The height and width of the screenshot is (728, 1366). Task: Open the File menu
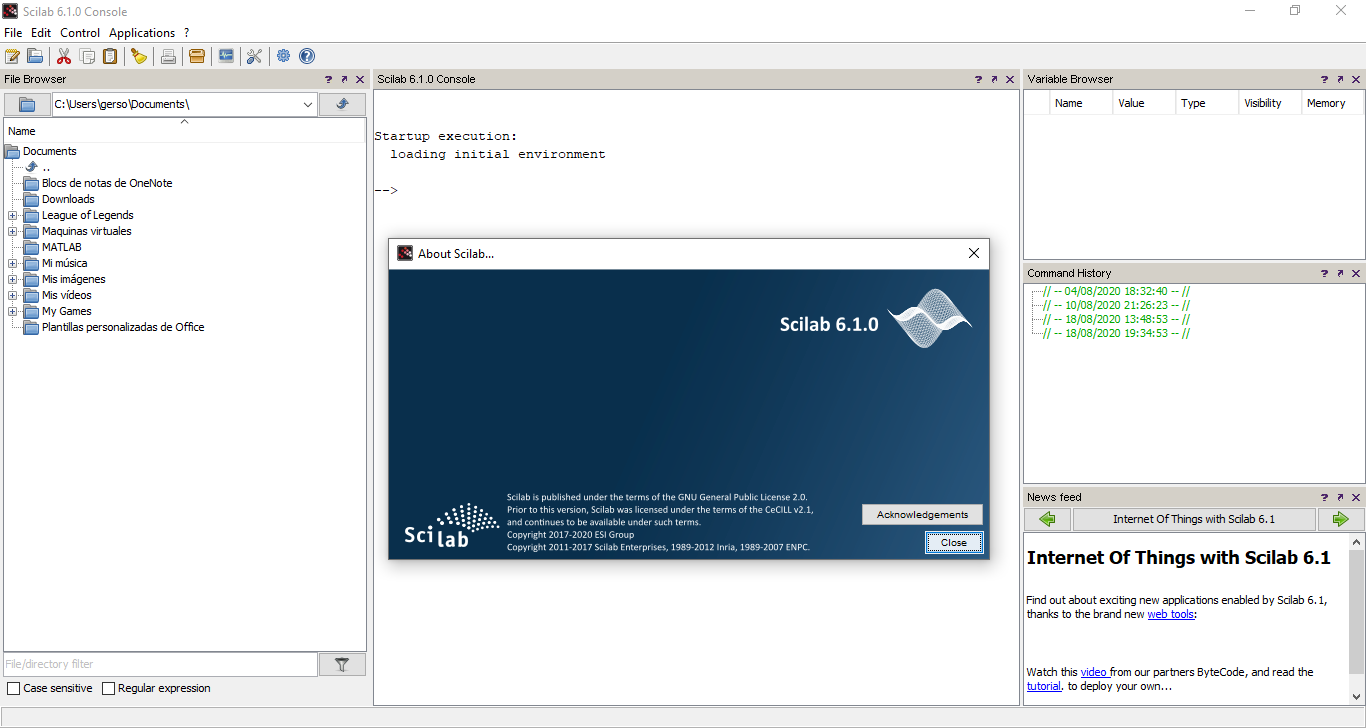tap(13, 33)
